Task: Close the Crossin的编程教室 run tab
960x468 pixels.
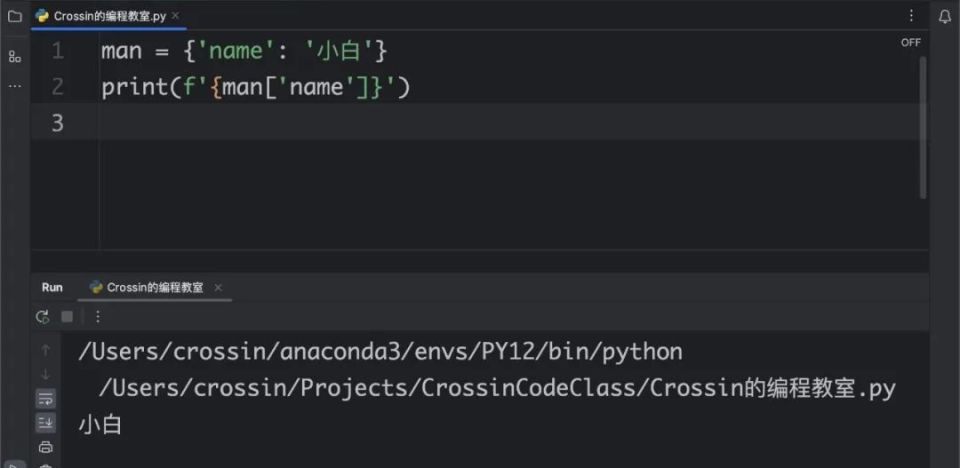Action: click(218, 287)
